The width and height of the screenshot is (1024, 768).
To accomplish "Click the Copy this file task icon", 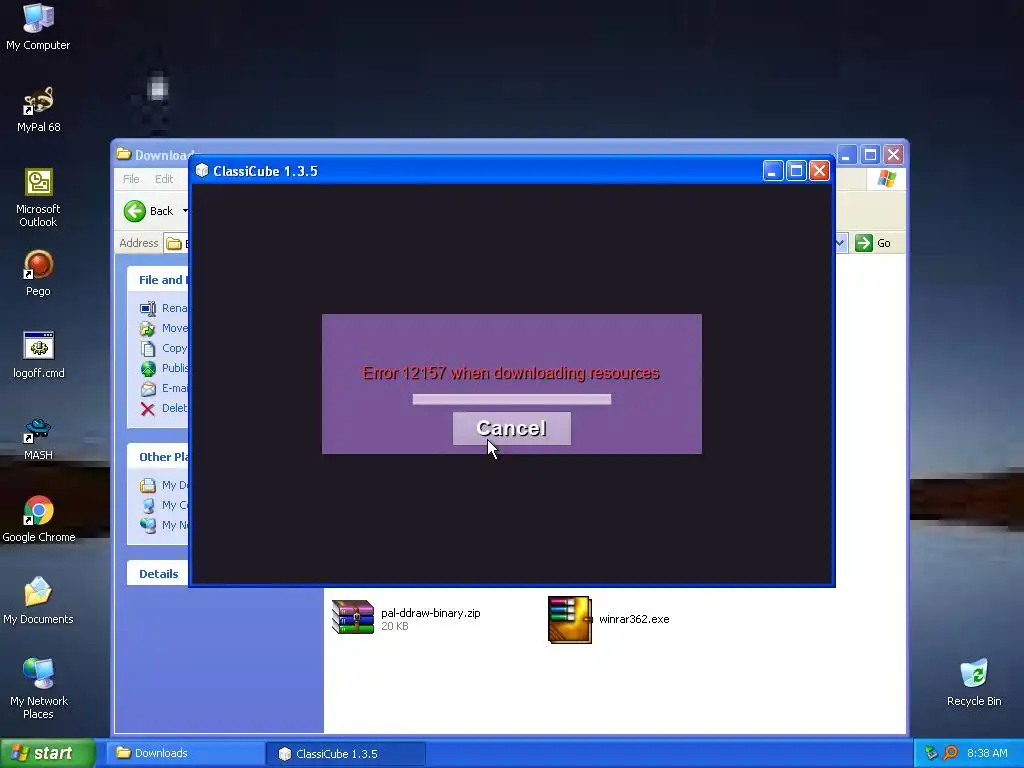I will 148,348.
